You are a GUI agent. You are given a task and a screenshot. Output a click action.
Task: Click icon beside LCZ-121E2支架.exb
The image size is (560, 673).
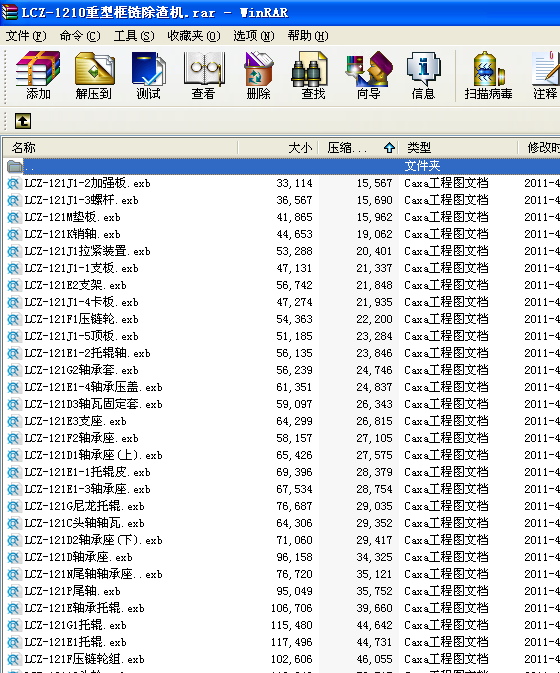pos(14,285)
